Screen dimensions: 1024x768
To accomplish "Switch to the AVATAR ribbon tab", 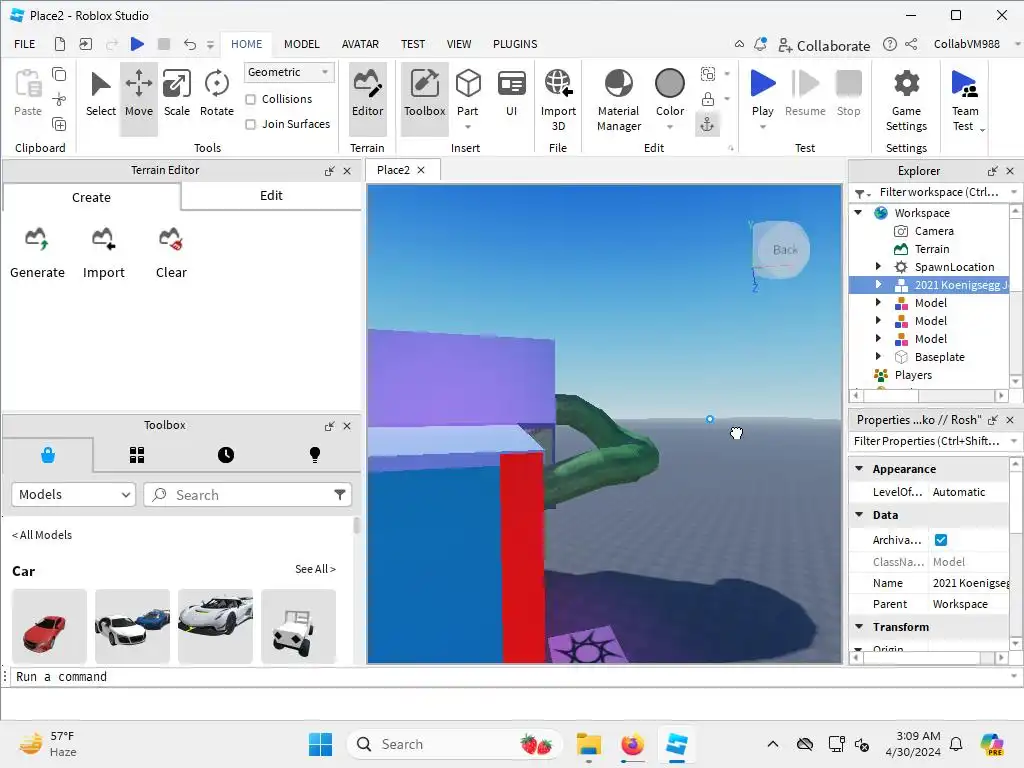I will click(x=360, y=44).
